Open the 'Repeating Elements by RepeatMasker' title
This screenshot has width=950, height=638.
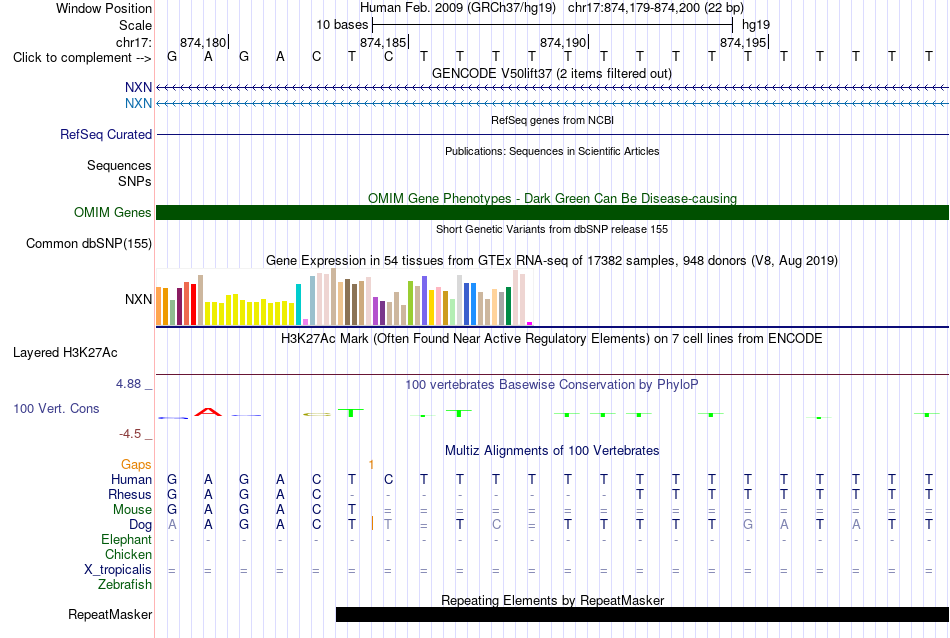pos(552,600)
